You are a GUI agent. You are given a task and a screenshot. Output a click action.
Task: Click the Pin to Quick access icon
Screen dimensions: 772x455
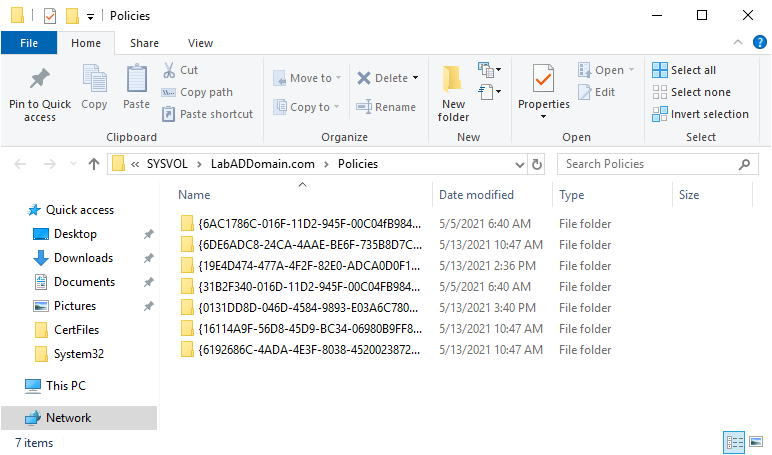point(40,80)
